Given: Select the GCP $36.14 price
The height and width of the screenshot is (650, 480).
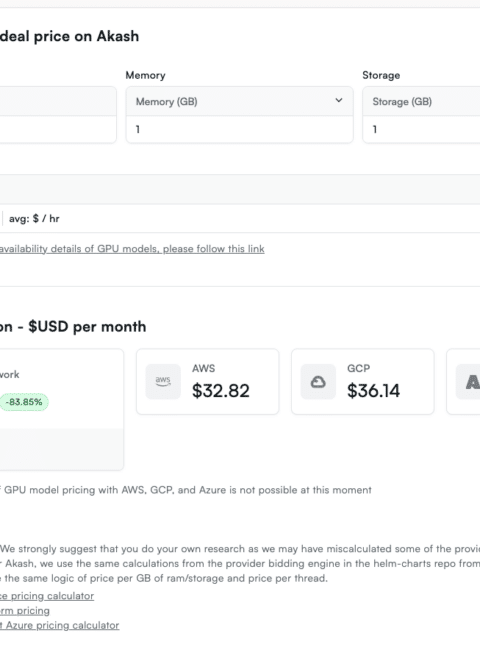Looking at the screenshot, I should [373, 391].
